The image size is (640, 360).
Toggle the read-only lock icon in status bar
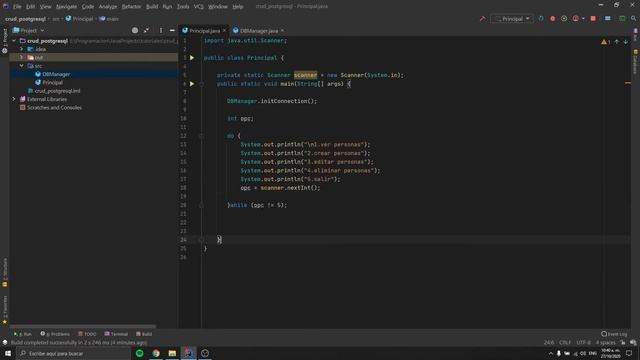click(x=623, y=342)
